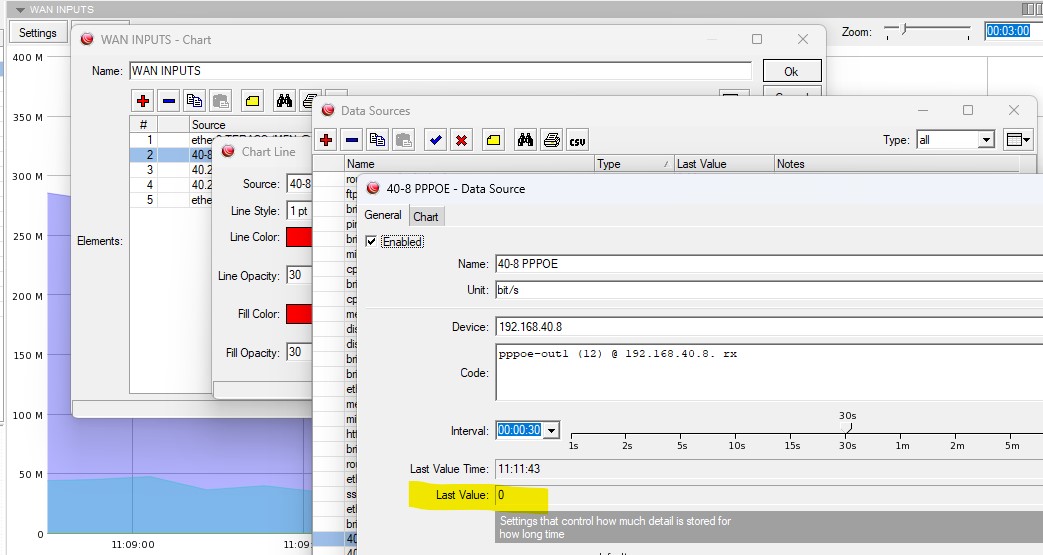Open the Type filter dropdown
This screenshot has height=555, width=1043.
point(986,140)
